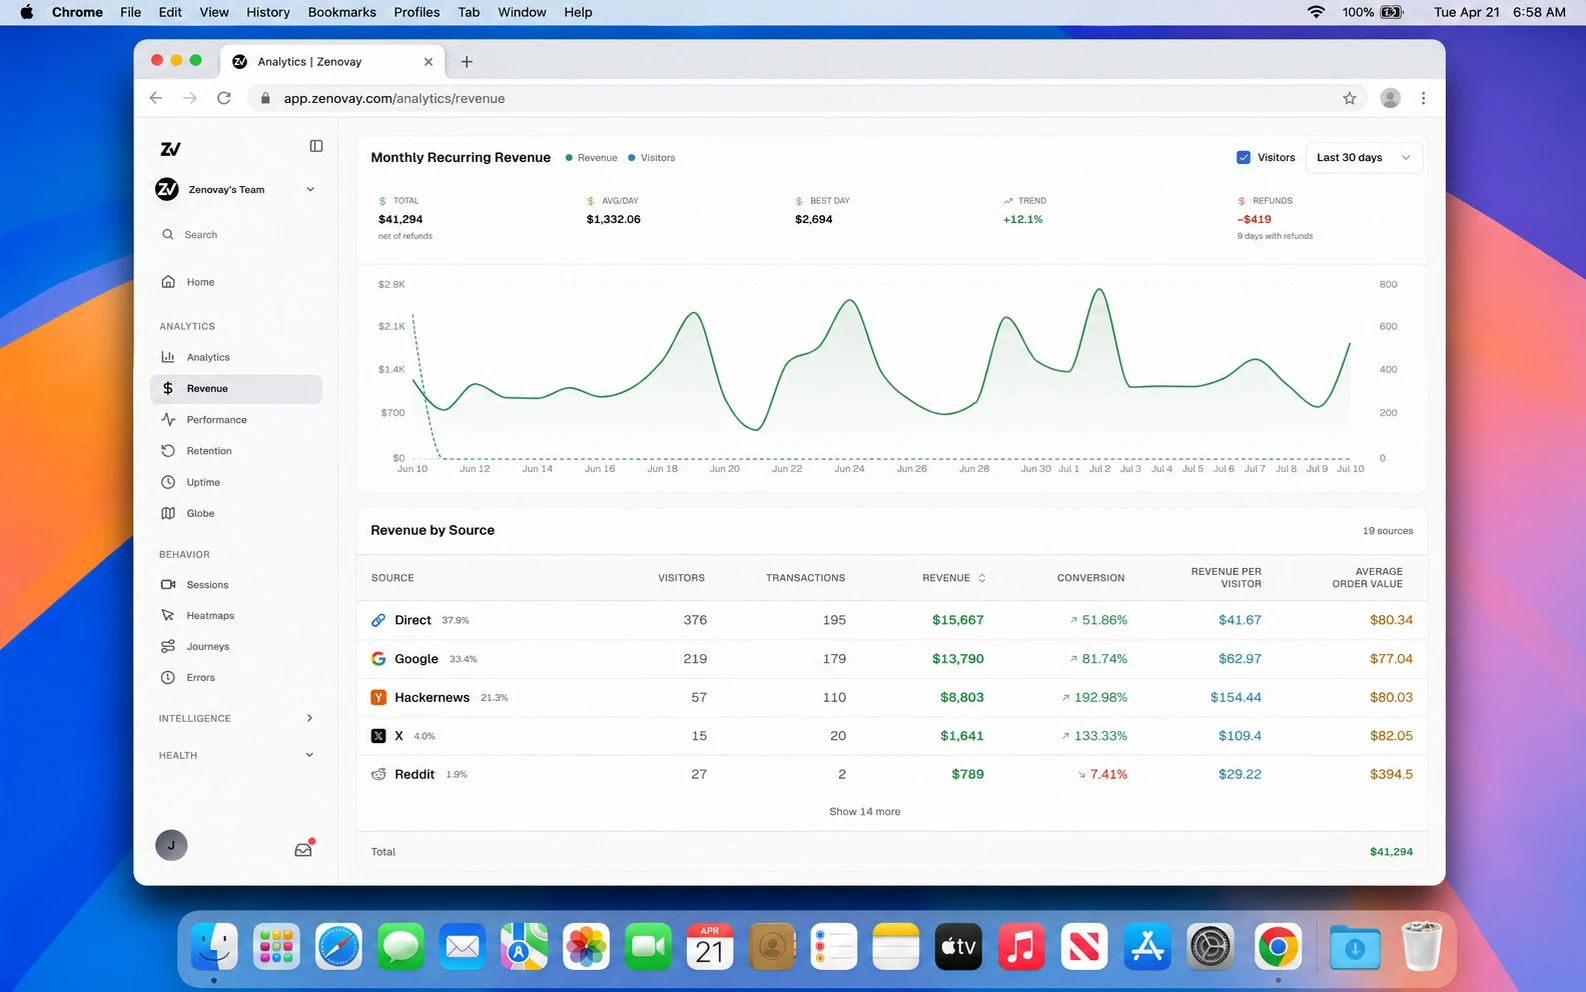
Task: Click the X source row label
Action: 398,735
